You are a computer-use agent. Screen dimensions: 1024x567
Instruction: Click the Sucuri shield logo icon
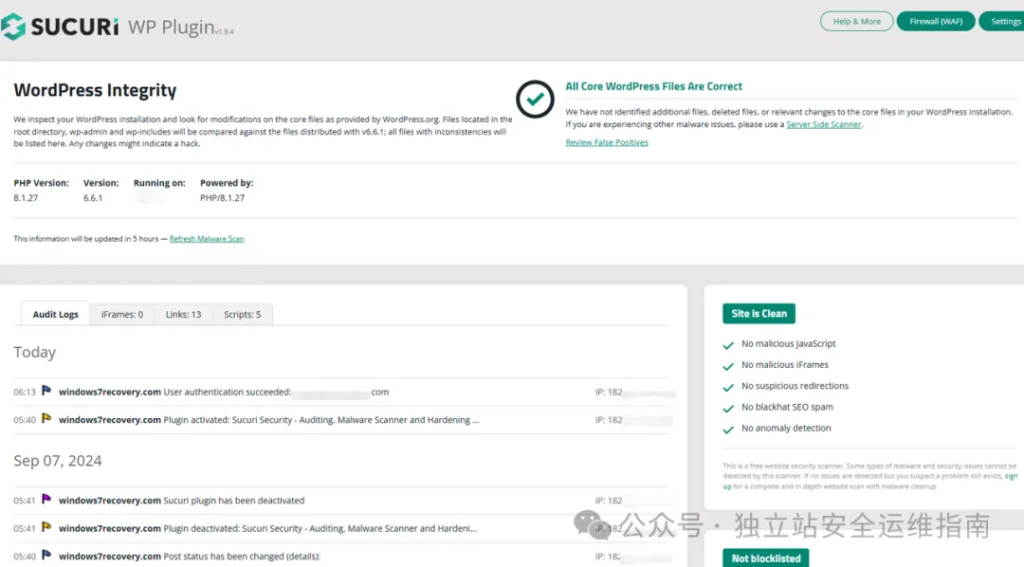tap(13, 27)
